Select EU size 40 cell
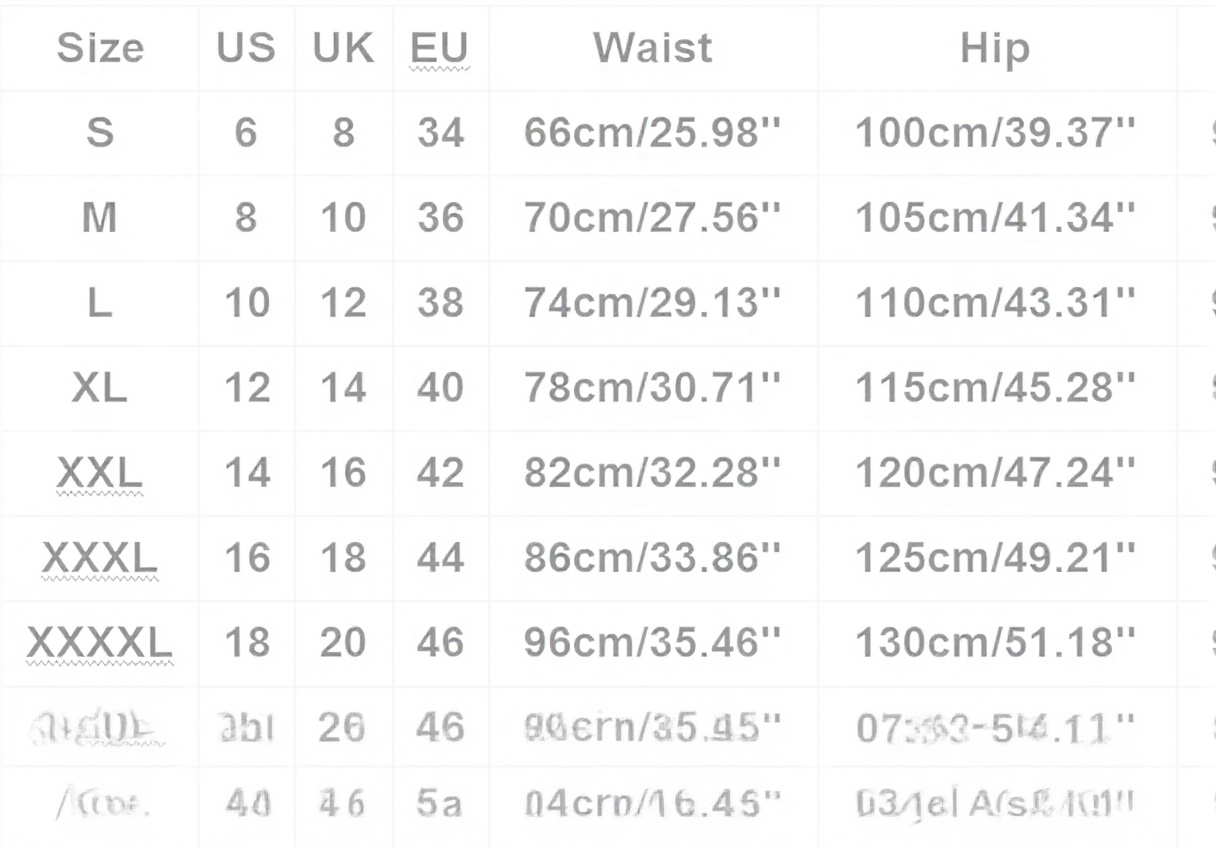This screenshot has width=1216, height=848. tap(440, 387)
